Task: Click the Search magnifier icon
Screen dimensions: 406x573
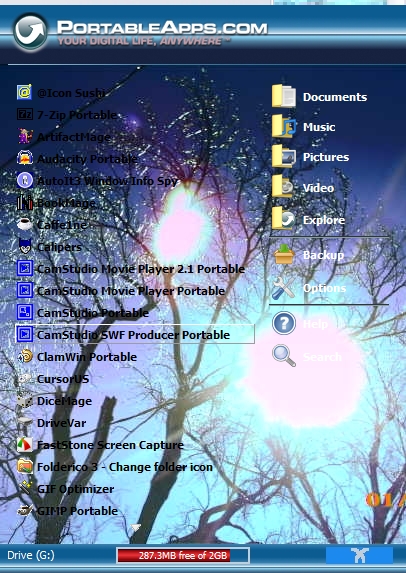Action: coord(284,356)
